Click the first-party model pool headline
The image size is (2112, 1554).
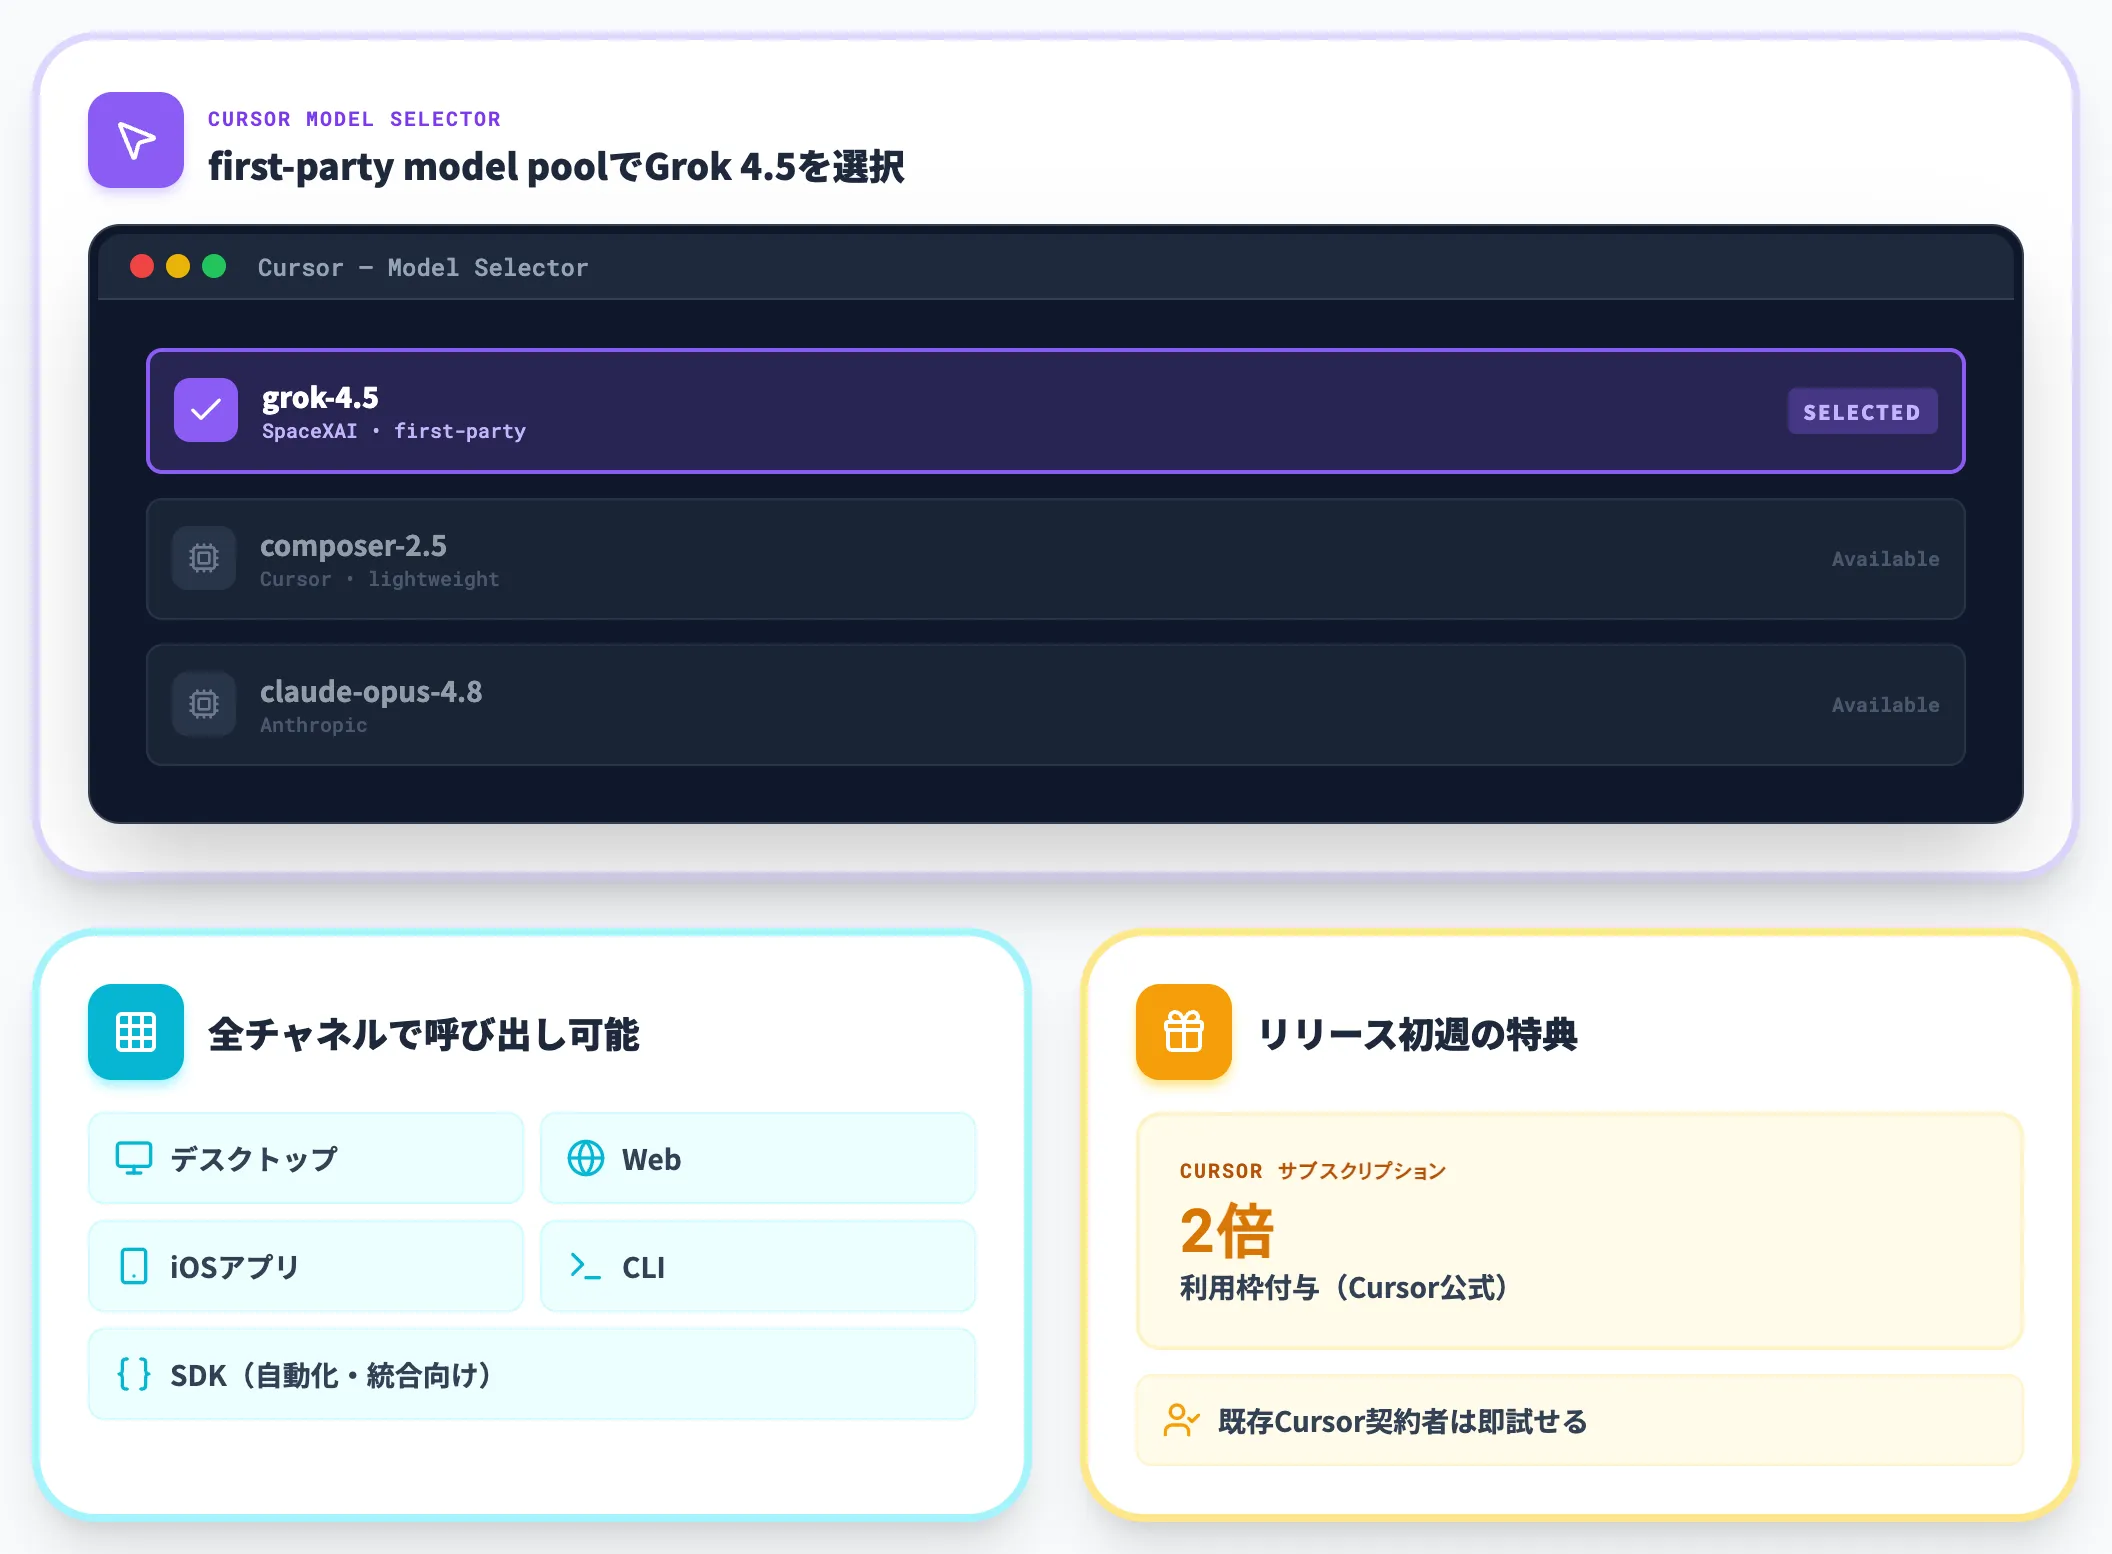(x=556, y=167)
